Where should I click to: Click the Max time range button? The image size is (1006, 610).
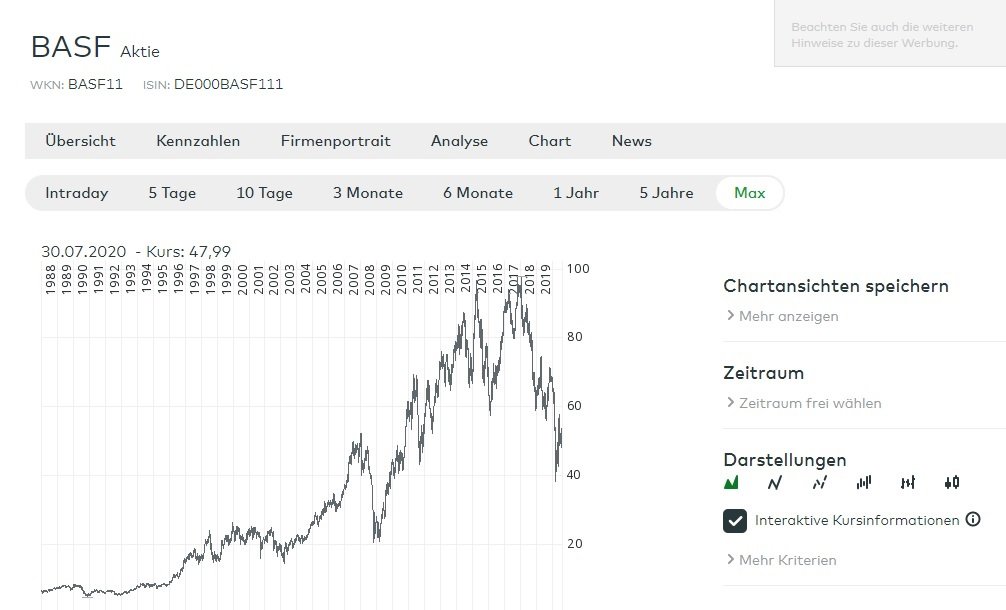[x=749, y=193]
